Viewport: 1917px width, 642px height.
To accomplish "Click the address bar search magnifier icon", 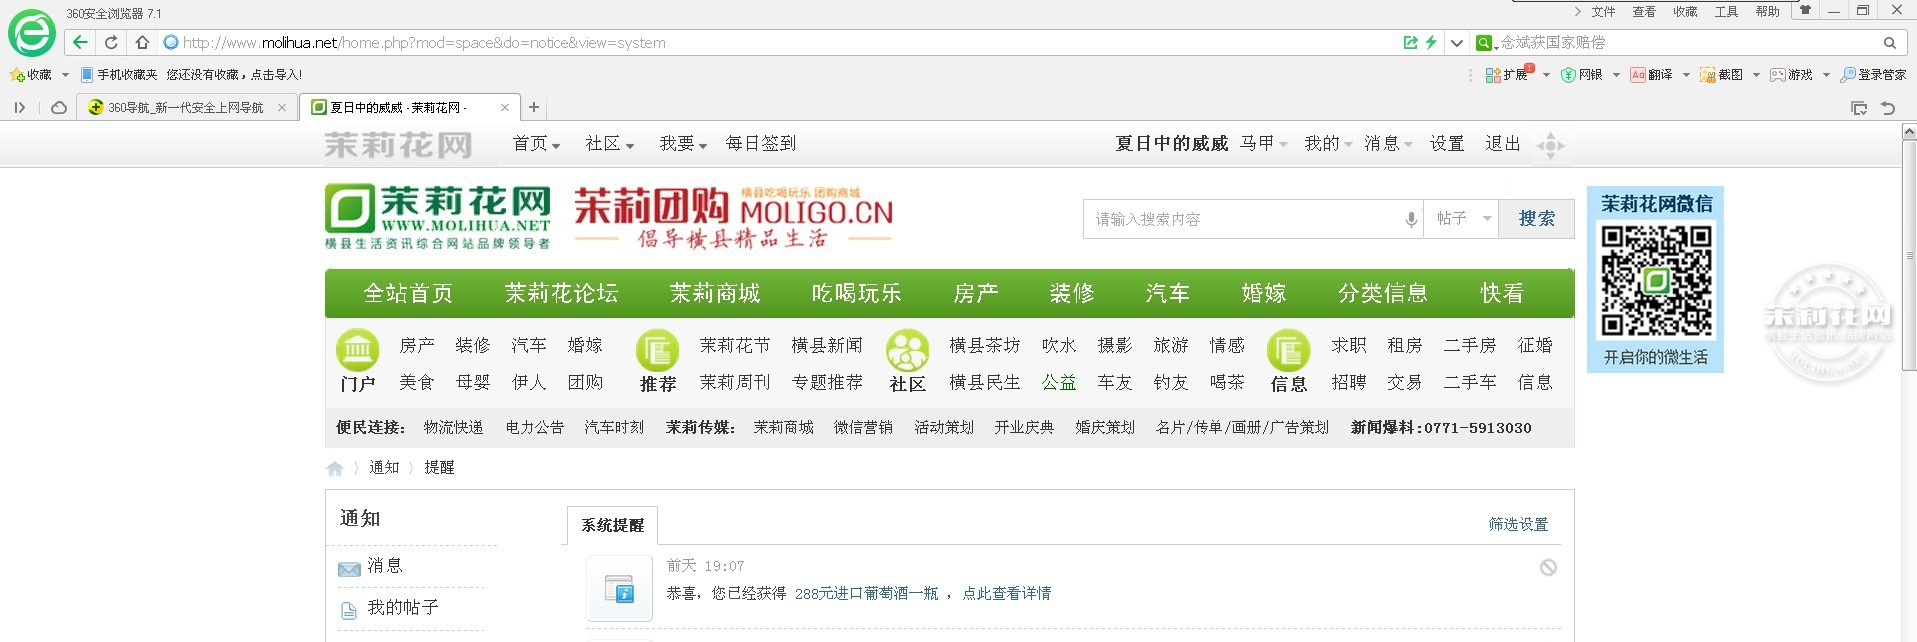I will coord(1889,43).
